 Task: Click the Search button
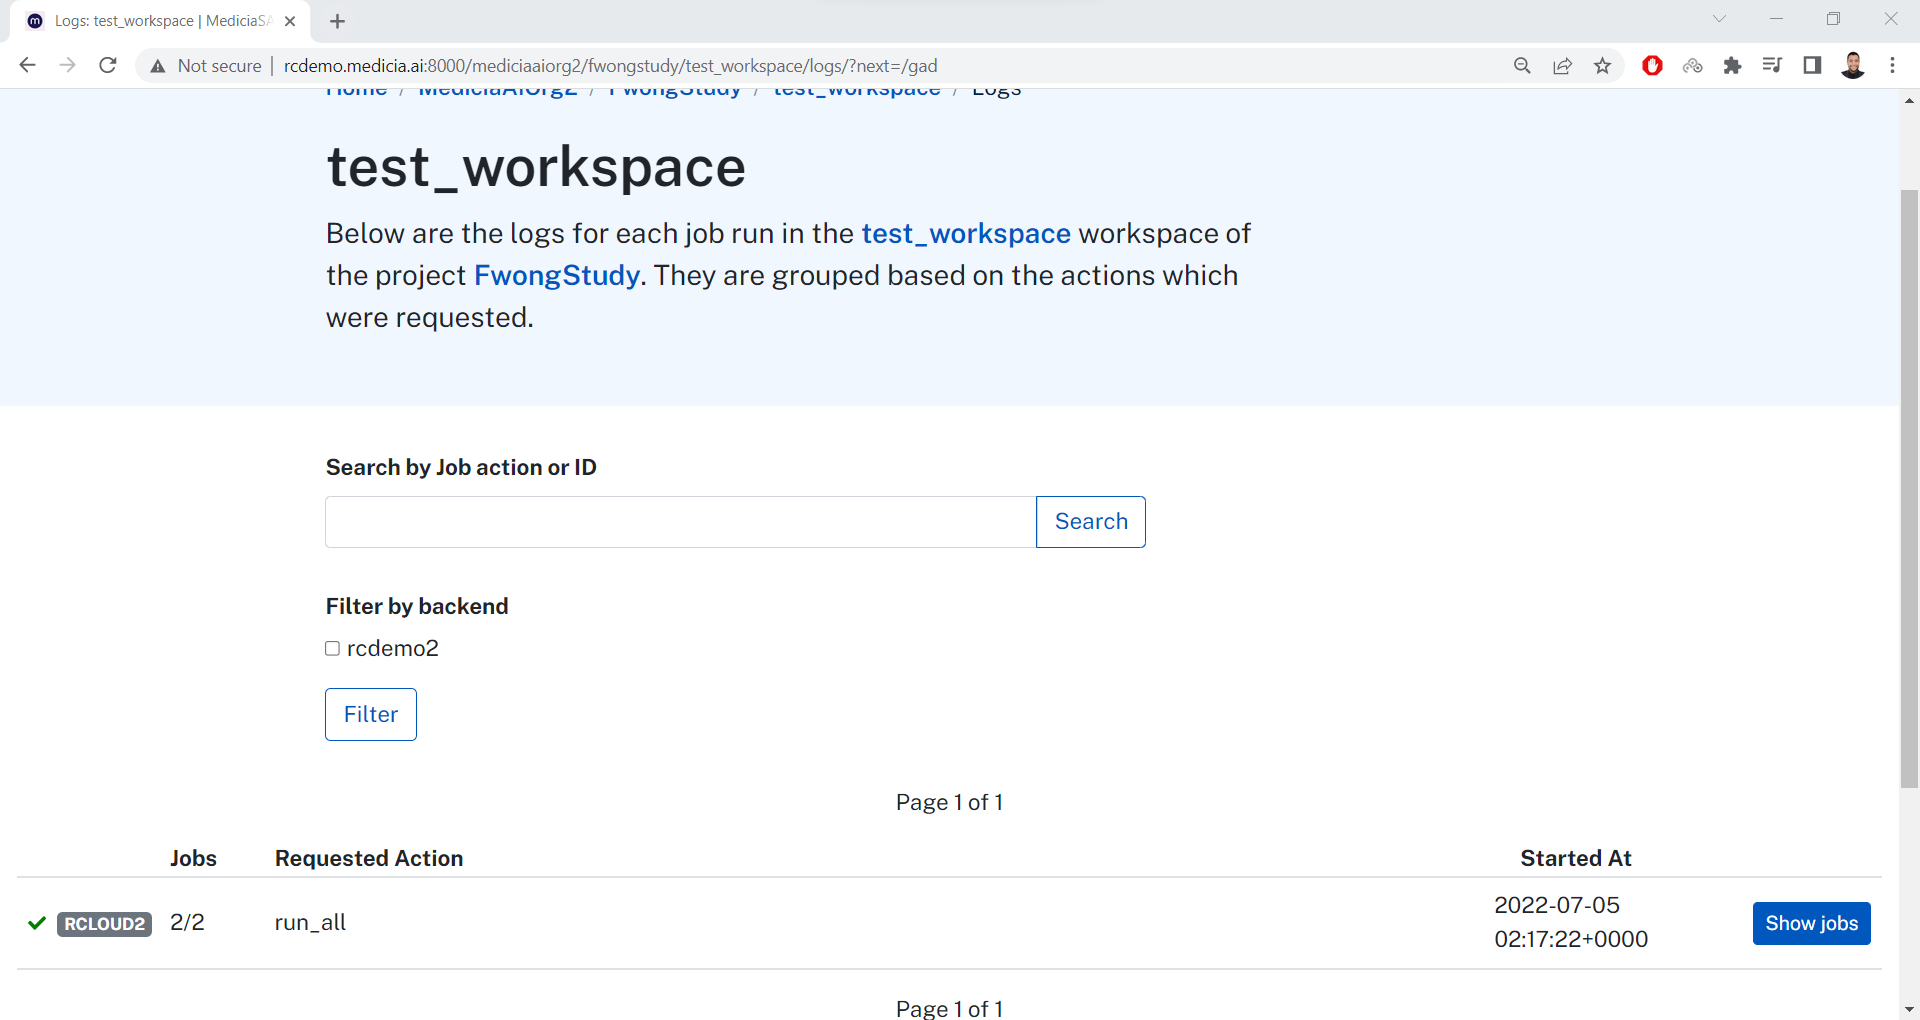point(1091,522)
